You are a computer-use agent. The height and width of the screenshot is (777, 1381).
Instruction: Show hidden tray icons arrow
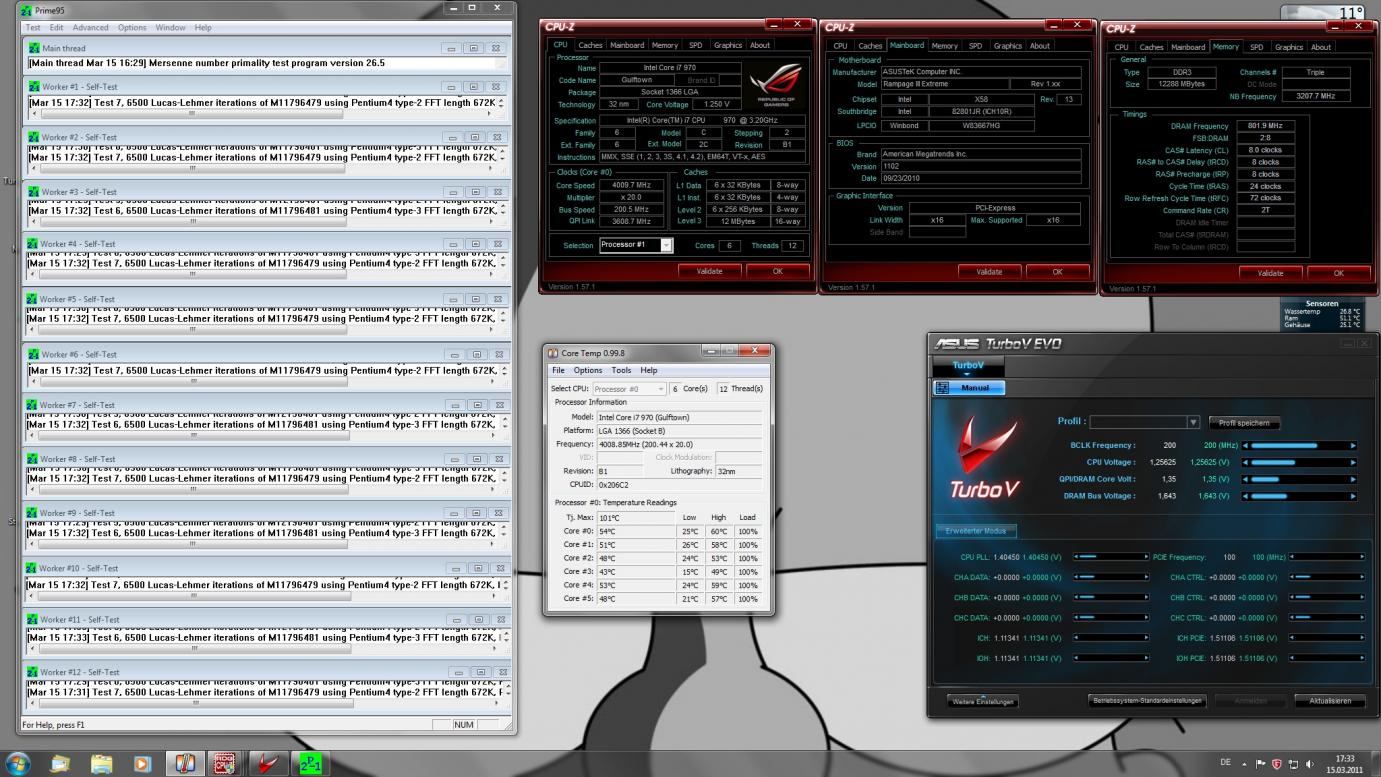pos(1244,764)
